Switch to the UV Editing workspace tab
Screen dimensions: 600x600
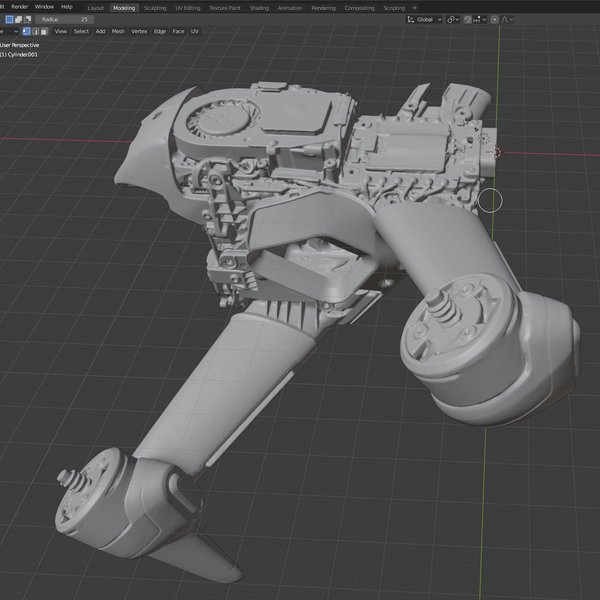[188, 8]
